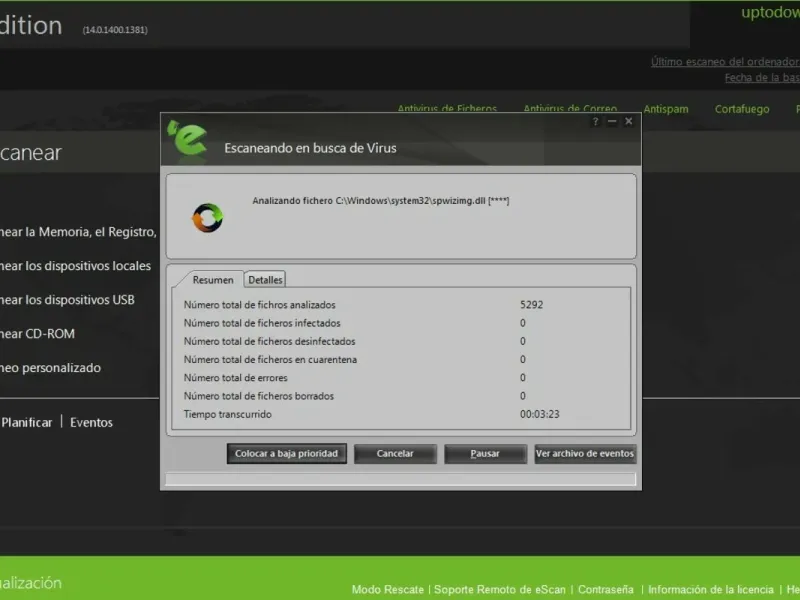This screenshot has width=800, height=600.
Task: Click version number (14.0.1400.1381) text
Action: point(115,30)
